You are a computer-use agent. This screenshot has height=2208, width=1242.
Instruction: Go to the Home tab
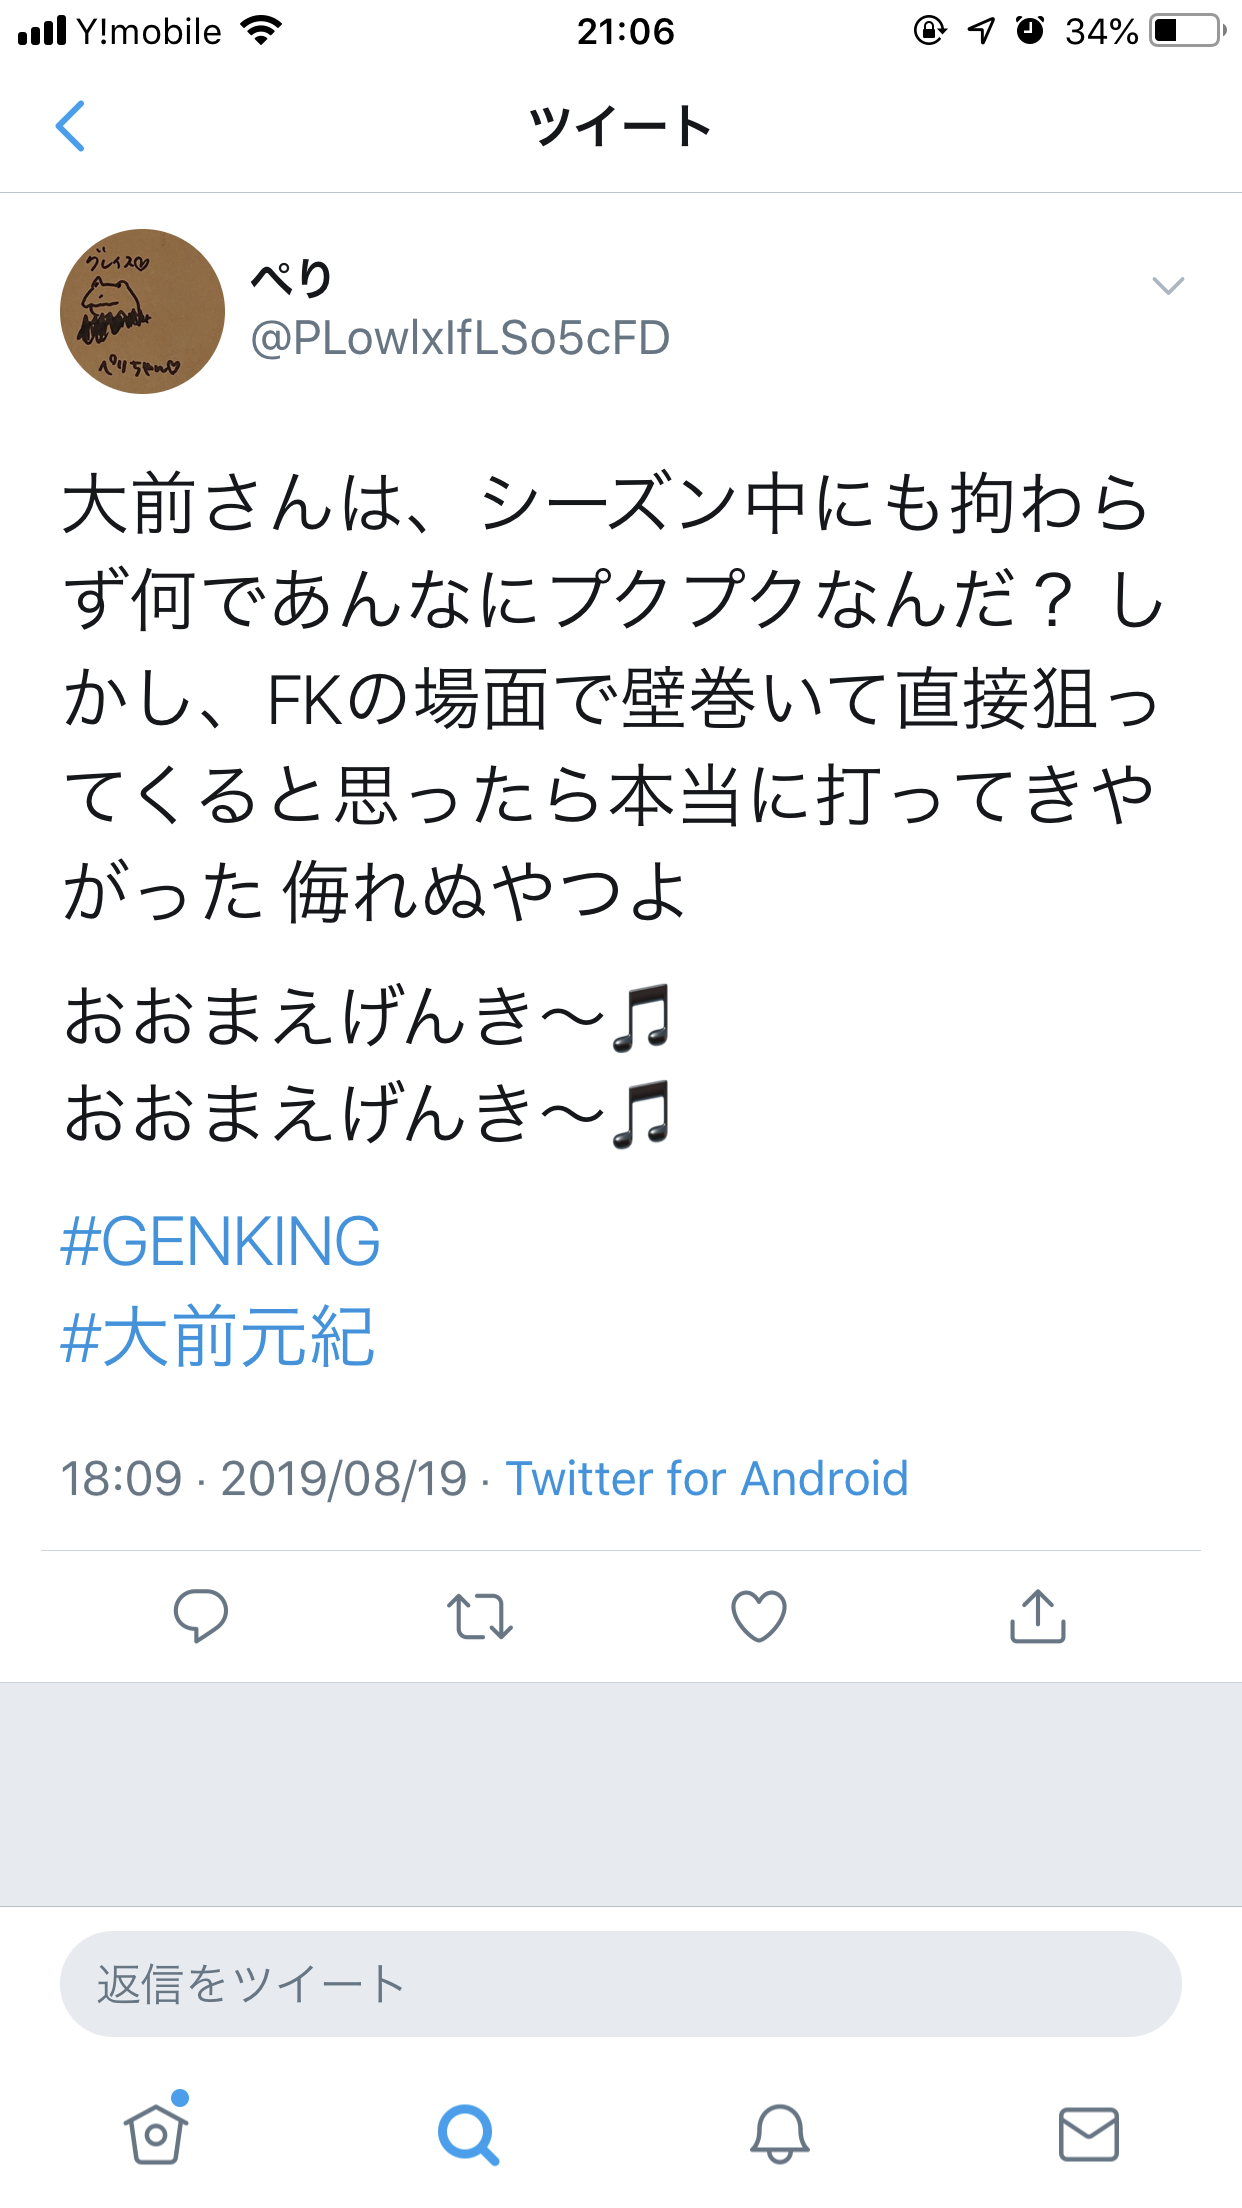(x=156, y=2133)
